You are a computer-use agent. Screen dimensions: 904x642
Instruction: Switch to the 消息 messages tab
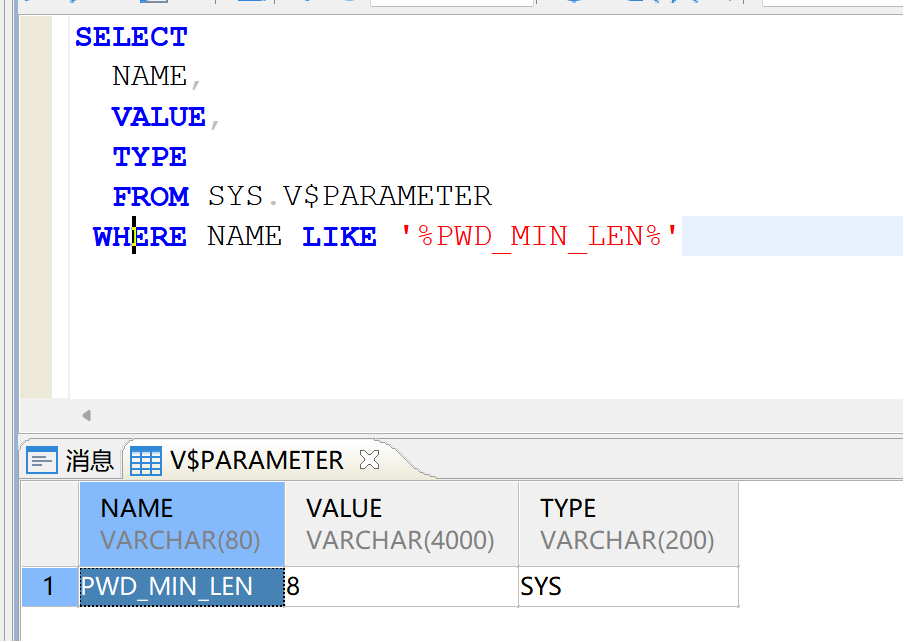[70, 460]
